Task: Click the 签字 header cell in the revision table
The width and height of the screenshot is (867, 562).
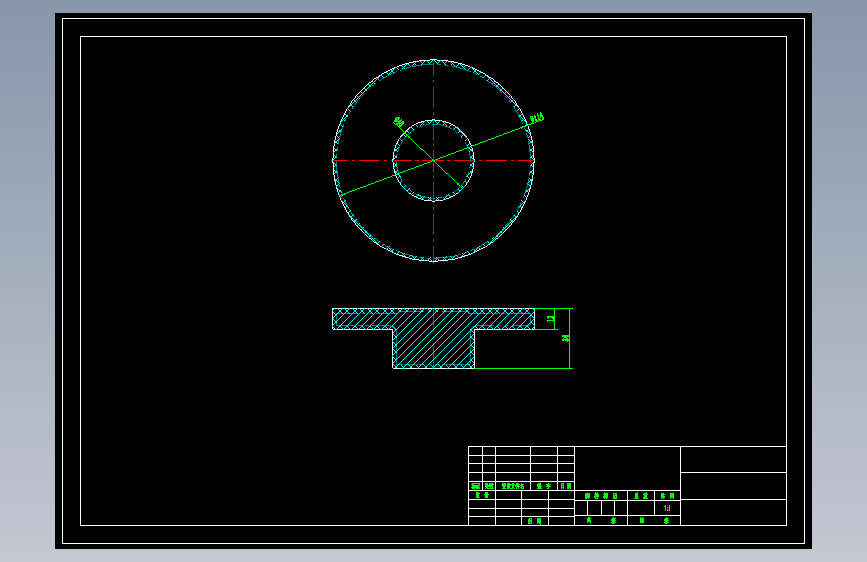Action: (x=544, y=486)
